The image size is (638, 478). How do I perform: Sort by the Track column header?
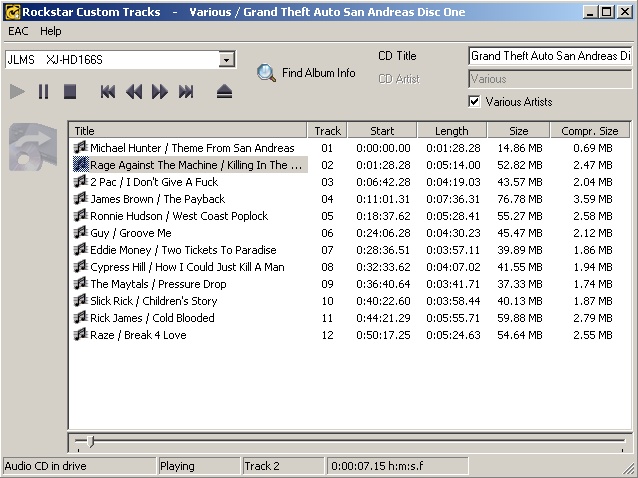[x=327, y=131]
